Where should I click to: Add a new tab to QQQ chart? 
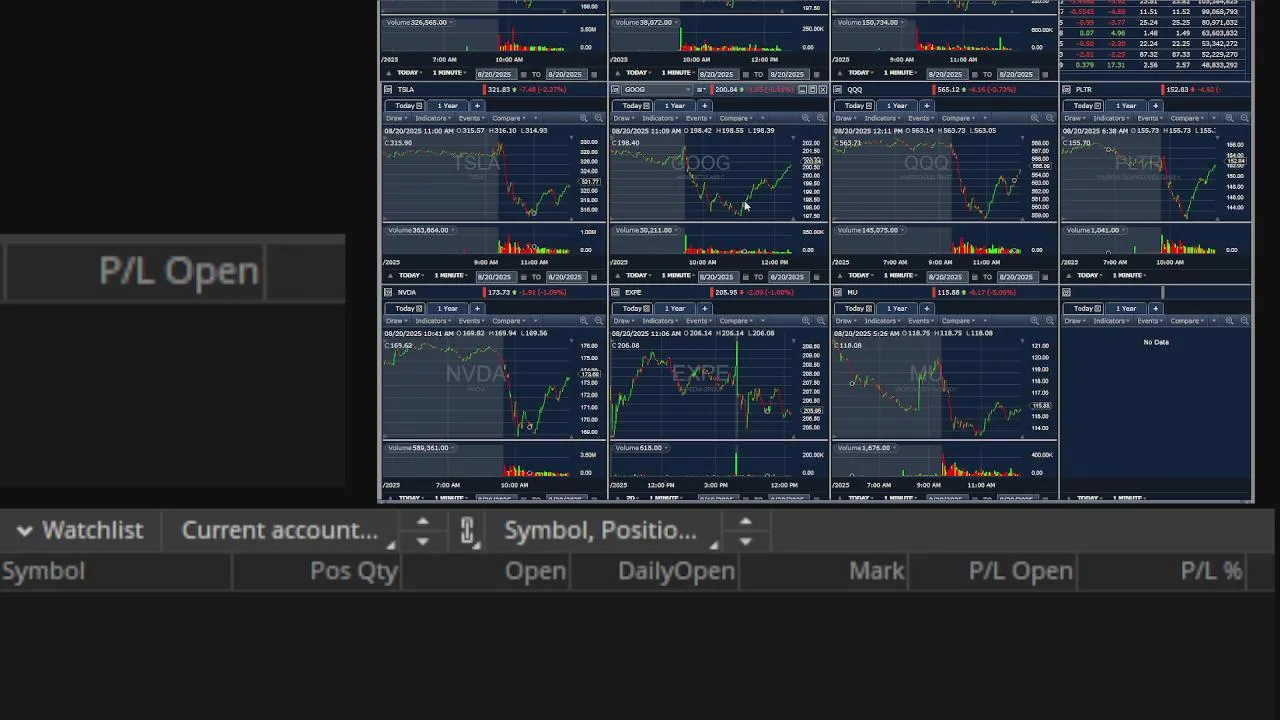click(927, 105)
